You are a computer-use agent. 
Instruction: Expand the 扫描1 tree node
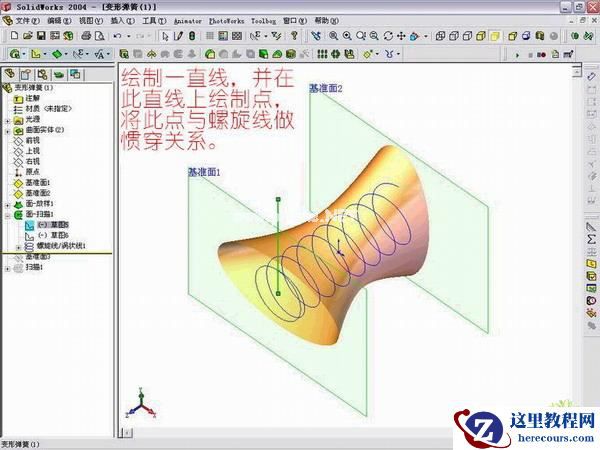[x=8, y=269]
